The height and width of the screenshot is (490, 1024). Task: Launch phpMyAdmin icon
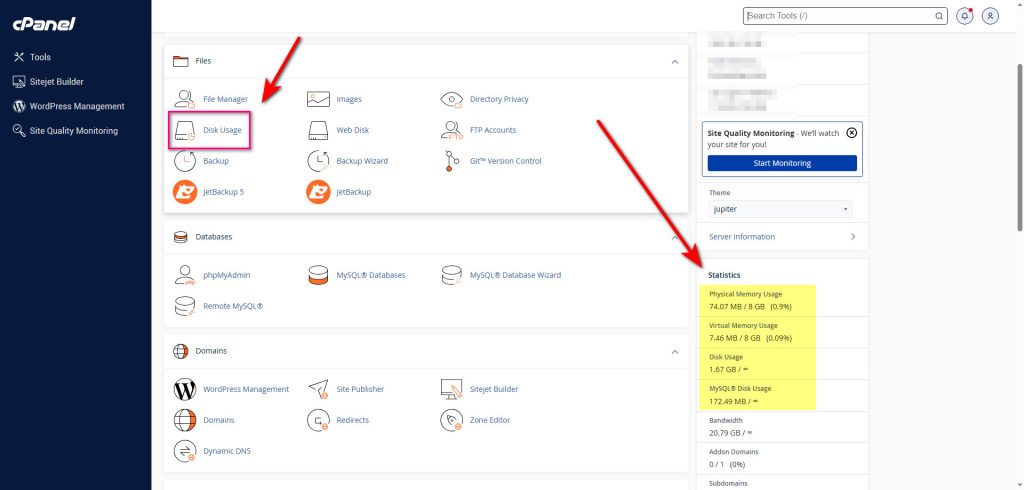coord(185,275)
